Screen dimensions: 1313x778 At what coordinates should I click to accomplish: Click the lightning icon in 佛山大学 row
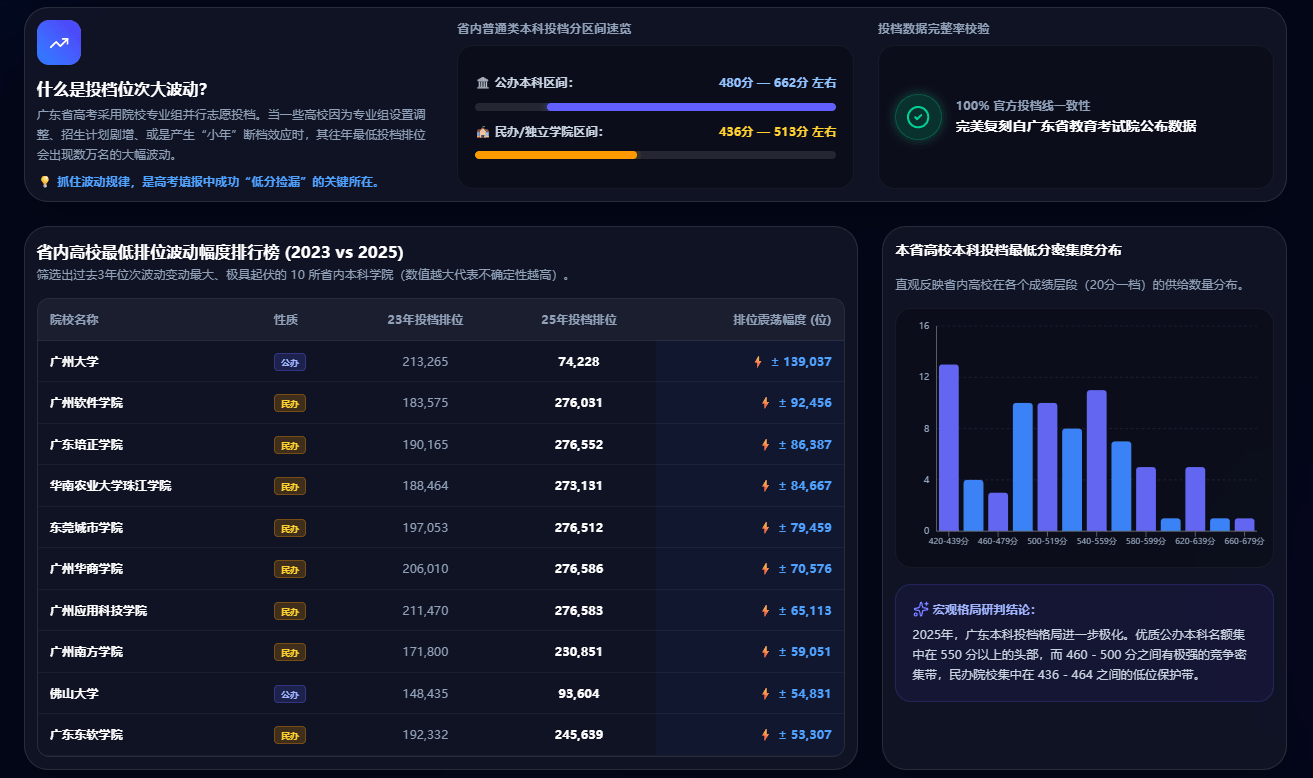tap(766, 694)
